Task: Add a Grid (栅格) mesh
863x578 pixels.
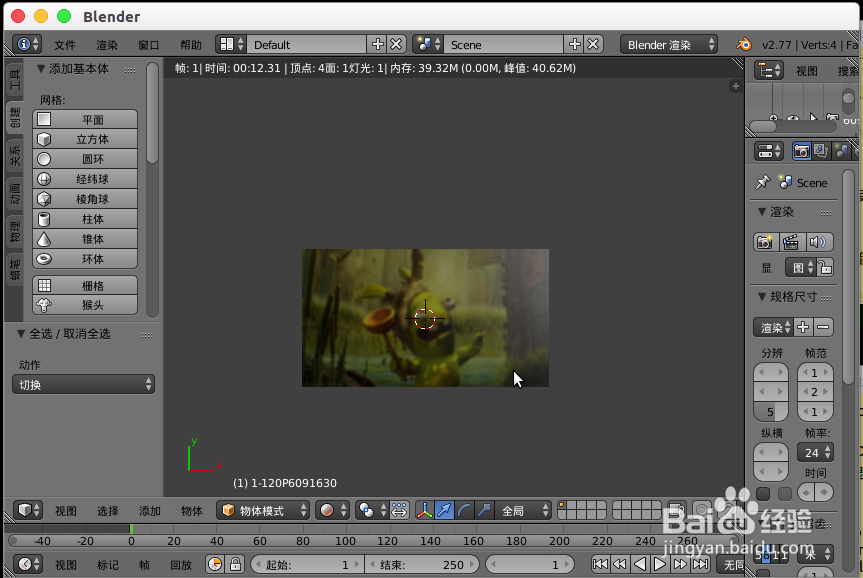Action: (x=85, y=286)
